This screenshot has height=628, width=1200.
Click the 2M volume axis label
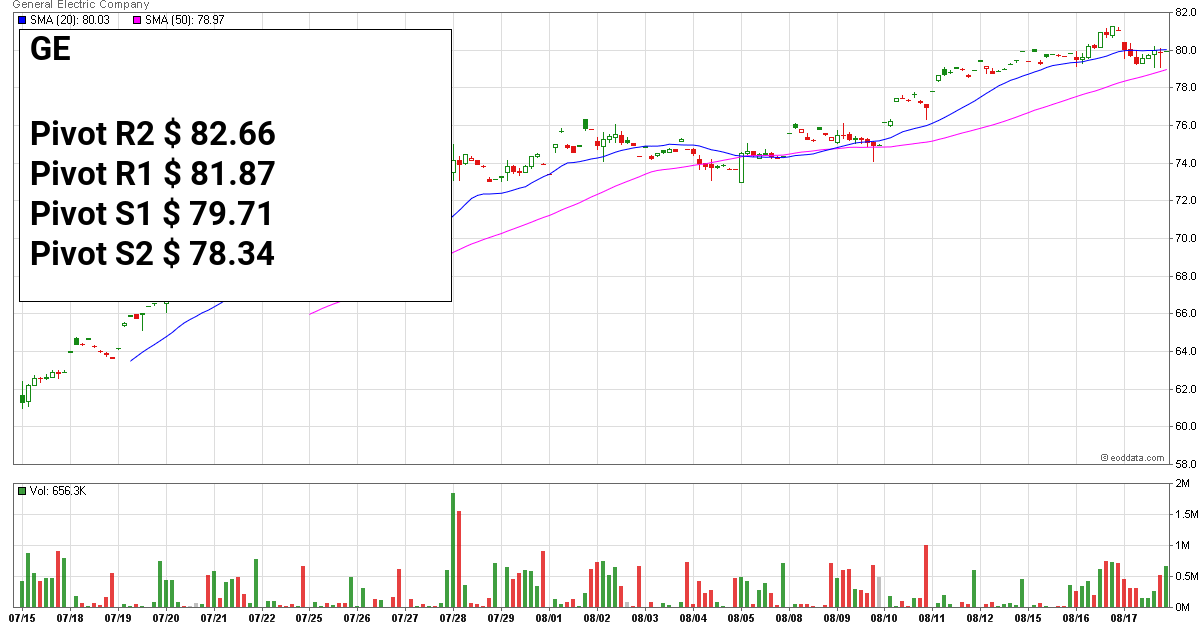(1181, 483)
